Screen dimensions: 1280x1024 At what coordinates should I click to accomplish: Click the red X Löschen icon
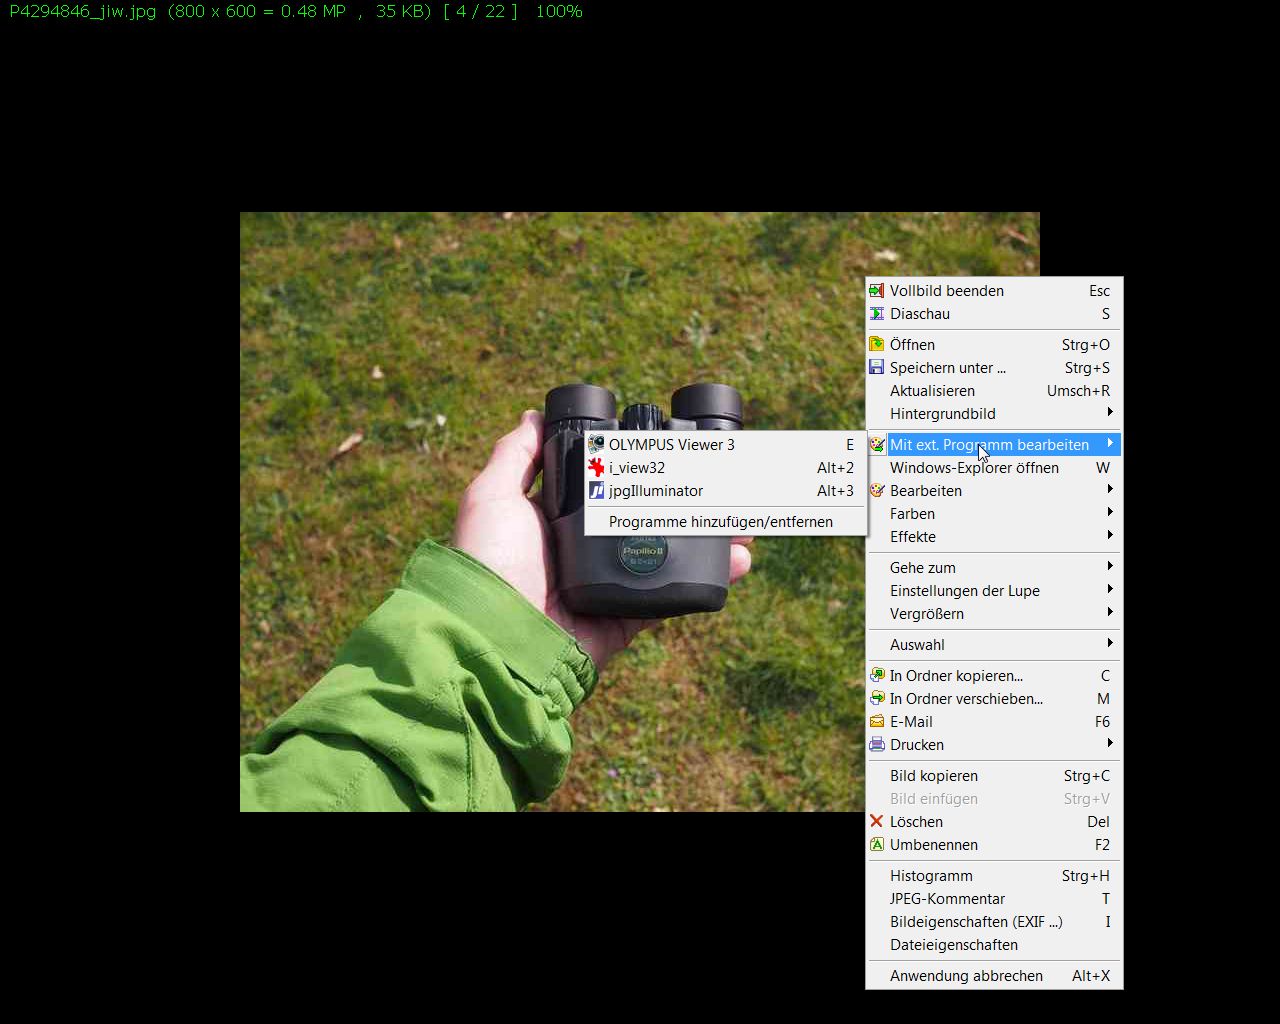(877, 822)
